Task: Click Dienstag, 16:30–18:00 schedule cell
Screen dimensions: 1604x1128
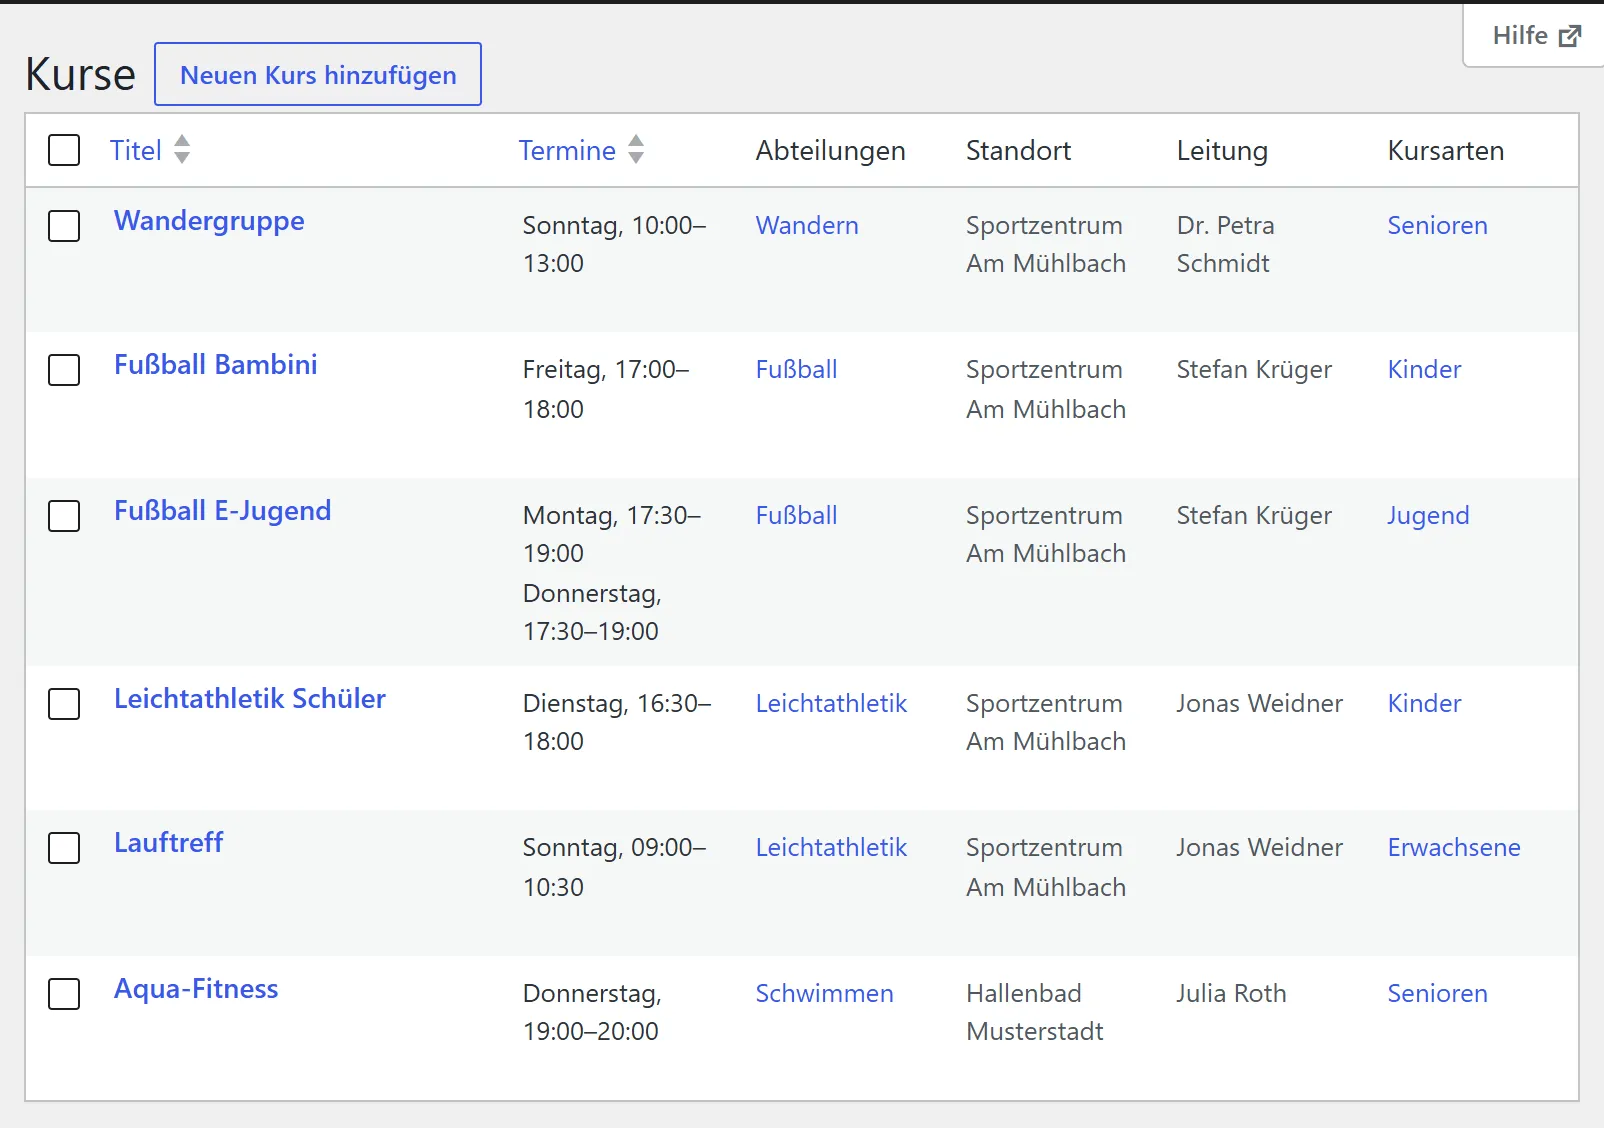Action: click(x=617, y=723)
